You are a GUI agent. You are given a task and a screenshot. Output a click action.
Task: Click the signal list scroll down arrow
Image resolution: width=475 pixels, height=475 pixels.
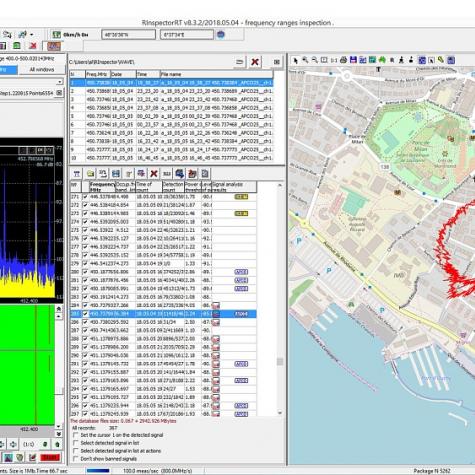[280, 413]
